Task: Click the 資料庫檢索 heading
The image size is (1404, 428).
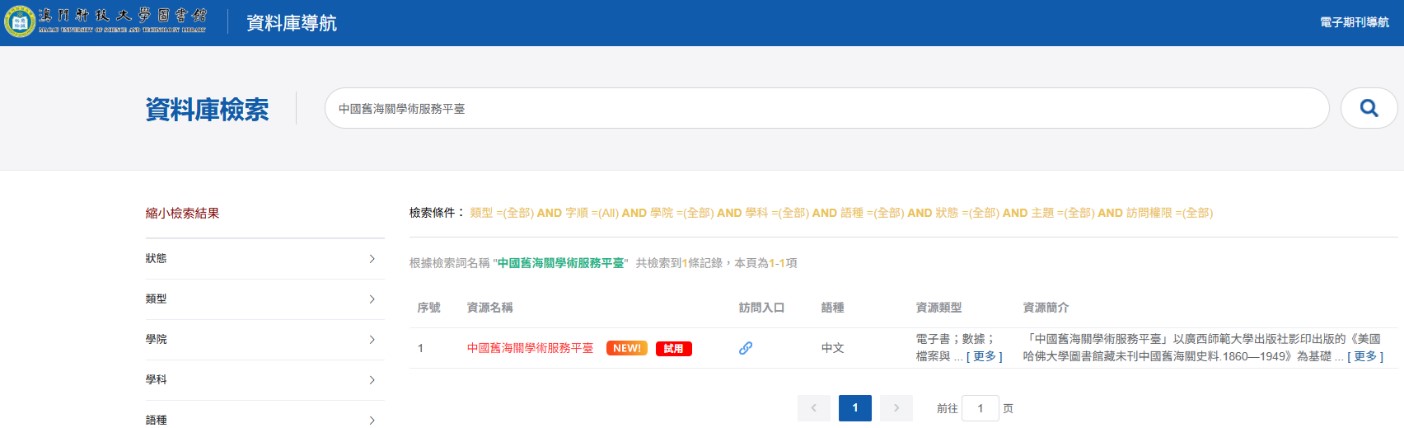Action: click(207, 109)
